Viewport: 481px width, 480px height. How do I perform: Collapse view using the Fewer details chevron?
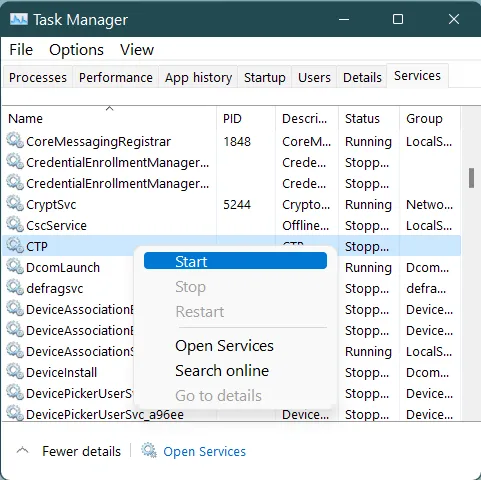coord(23,451)
